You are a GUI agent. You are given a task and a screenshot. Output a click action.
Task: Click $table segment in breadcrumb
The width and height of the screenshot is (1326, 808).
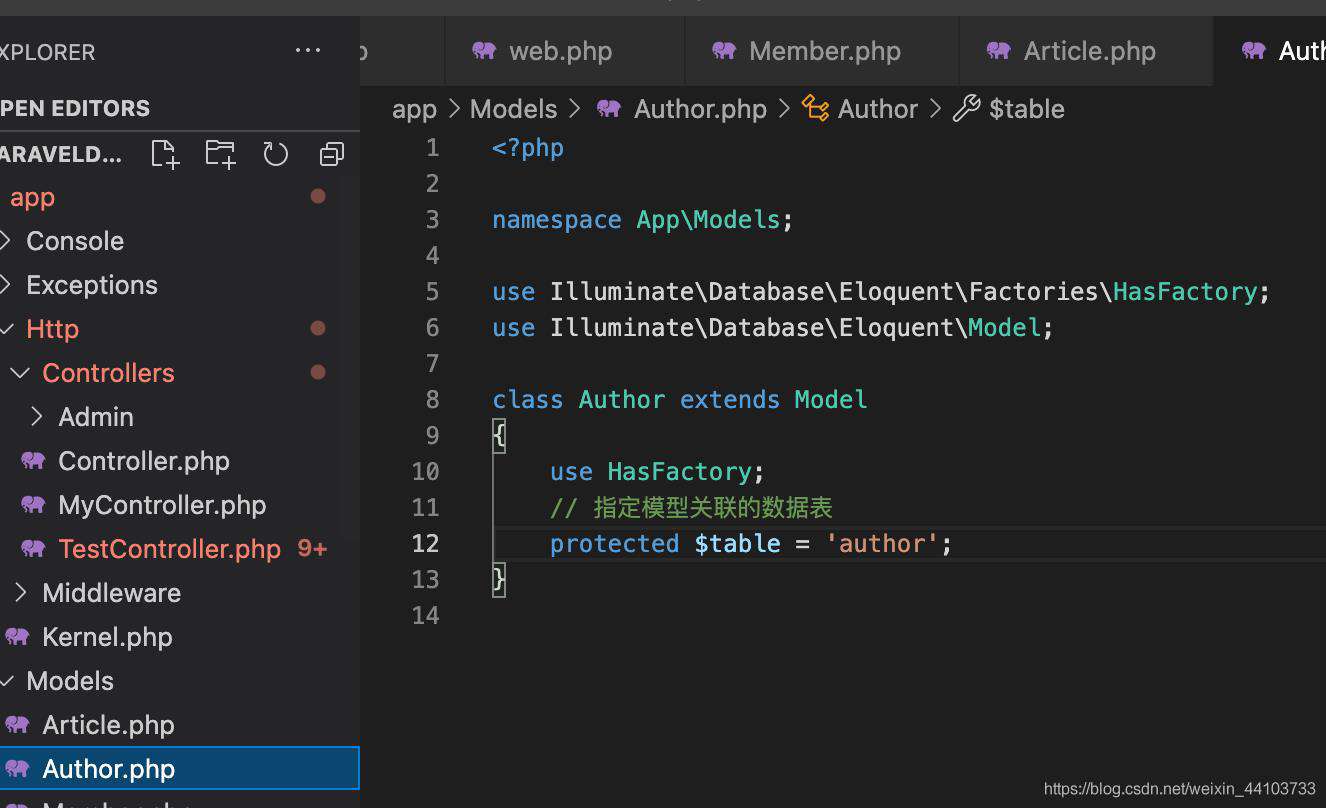point(1026,109)
